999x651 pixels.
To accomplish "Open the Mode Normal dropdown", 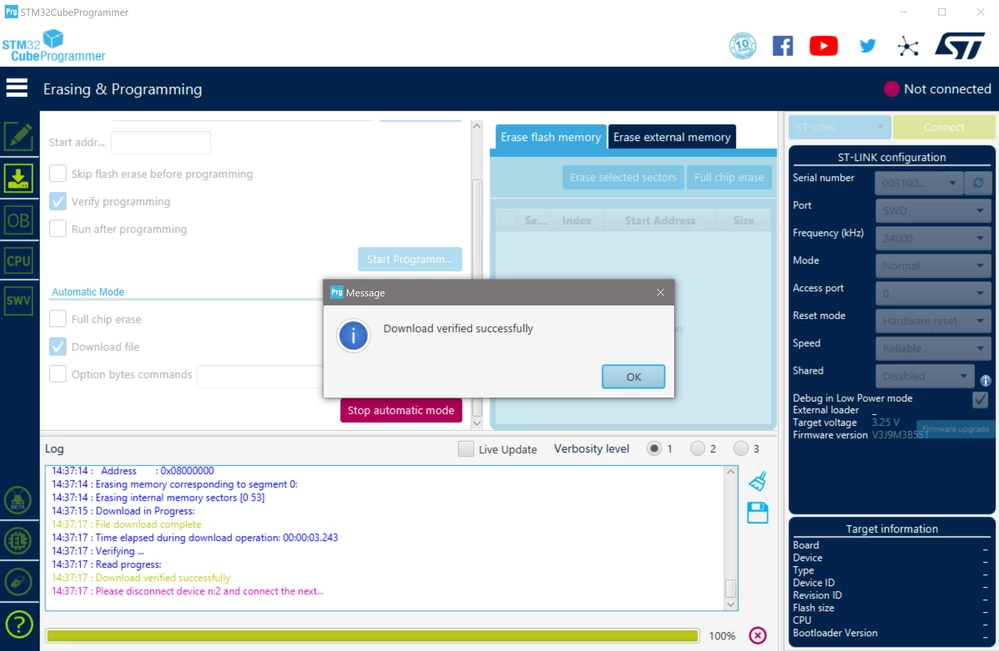I will pos(933,266).
